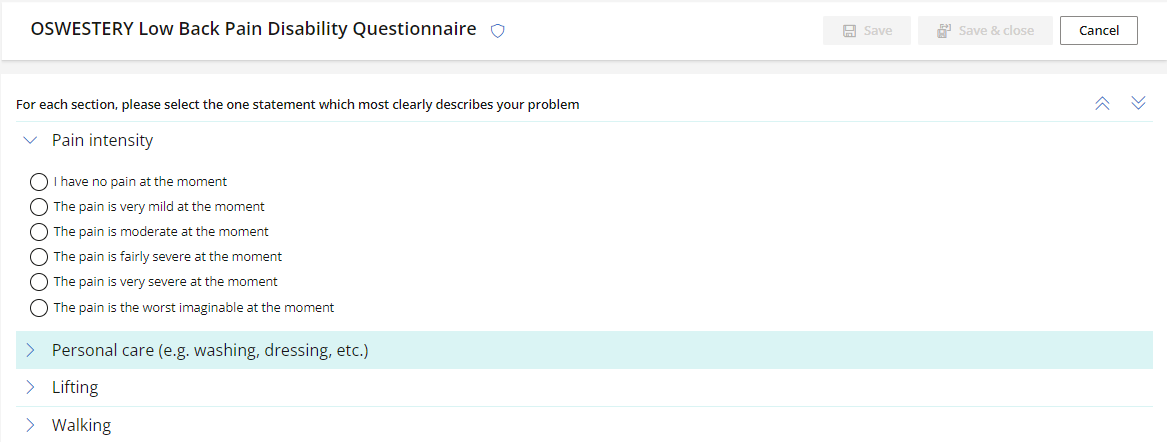This screenshot has width=1167, height=442.
Task: Expand all sections with double down chevron
Action: click(x=1138, y=103)
